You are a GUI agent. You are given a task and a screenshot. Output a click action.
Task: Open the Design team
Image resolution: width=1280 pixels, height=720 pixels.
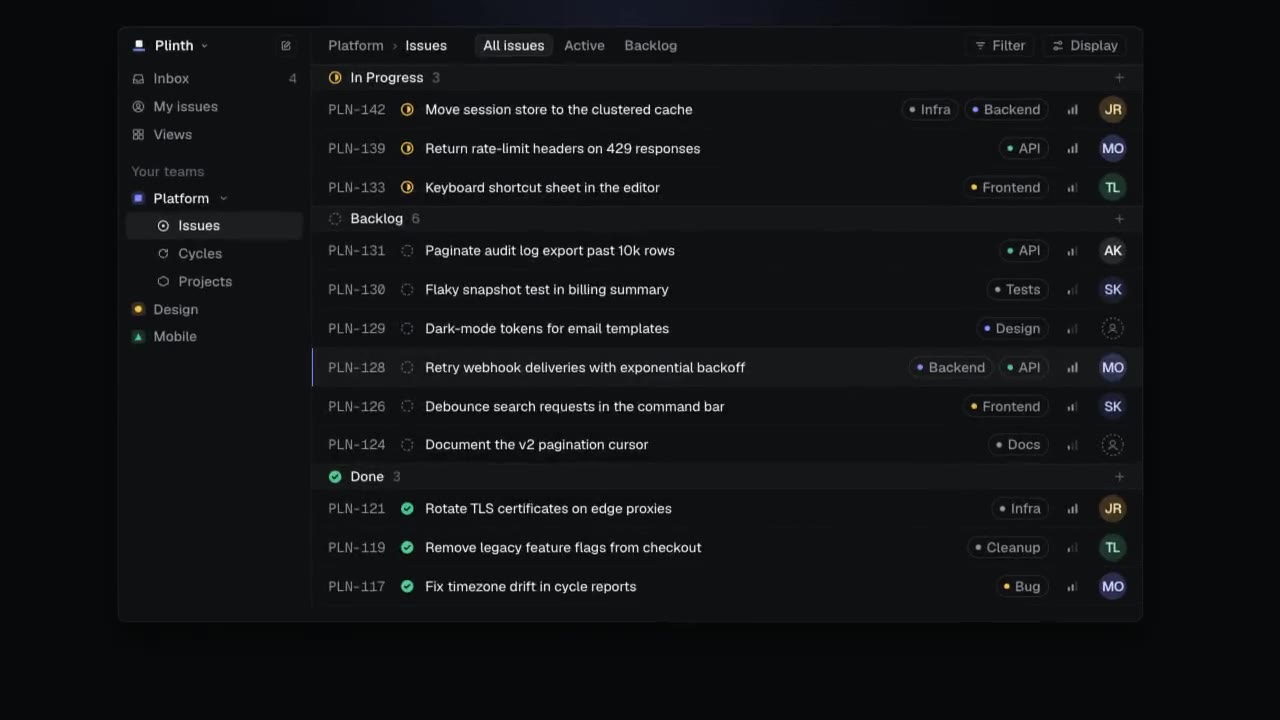click(214, 310)
